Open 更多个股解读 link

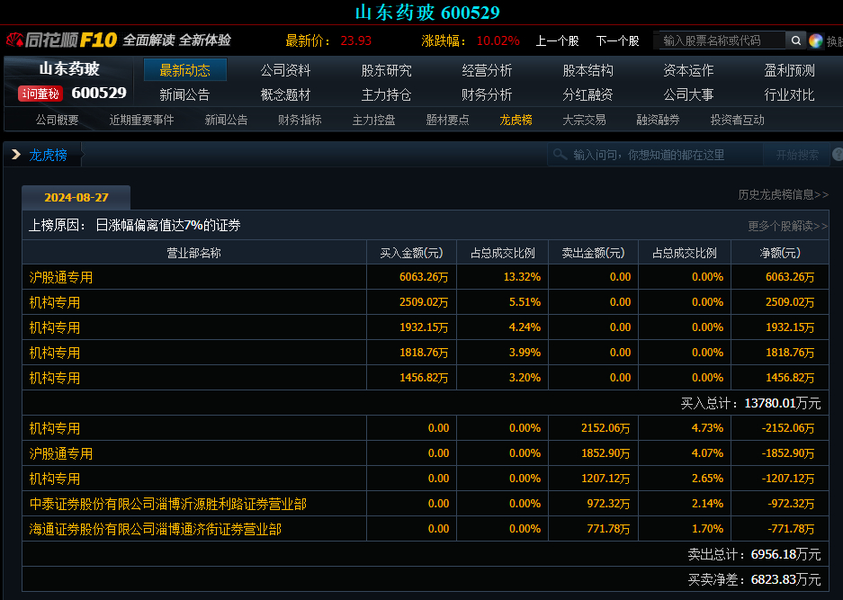788,226
